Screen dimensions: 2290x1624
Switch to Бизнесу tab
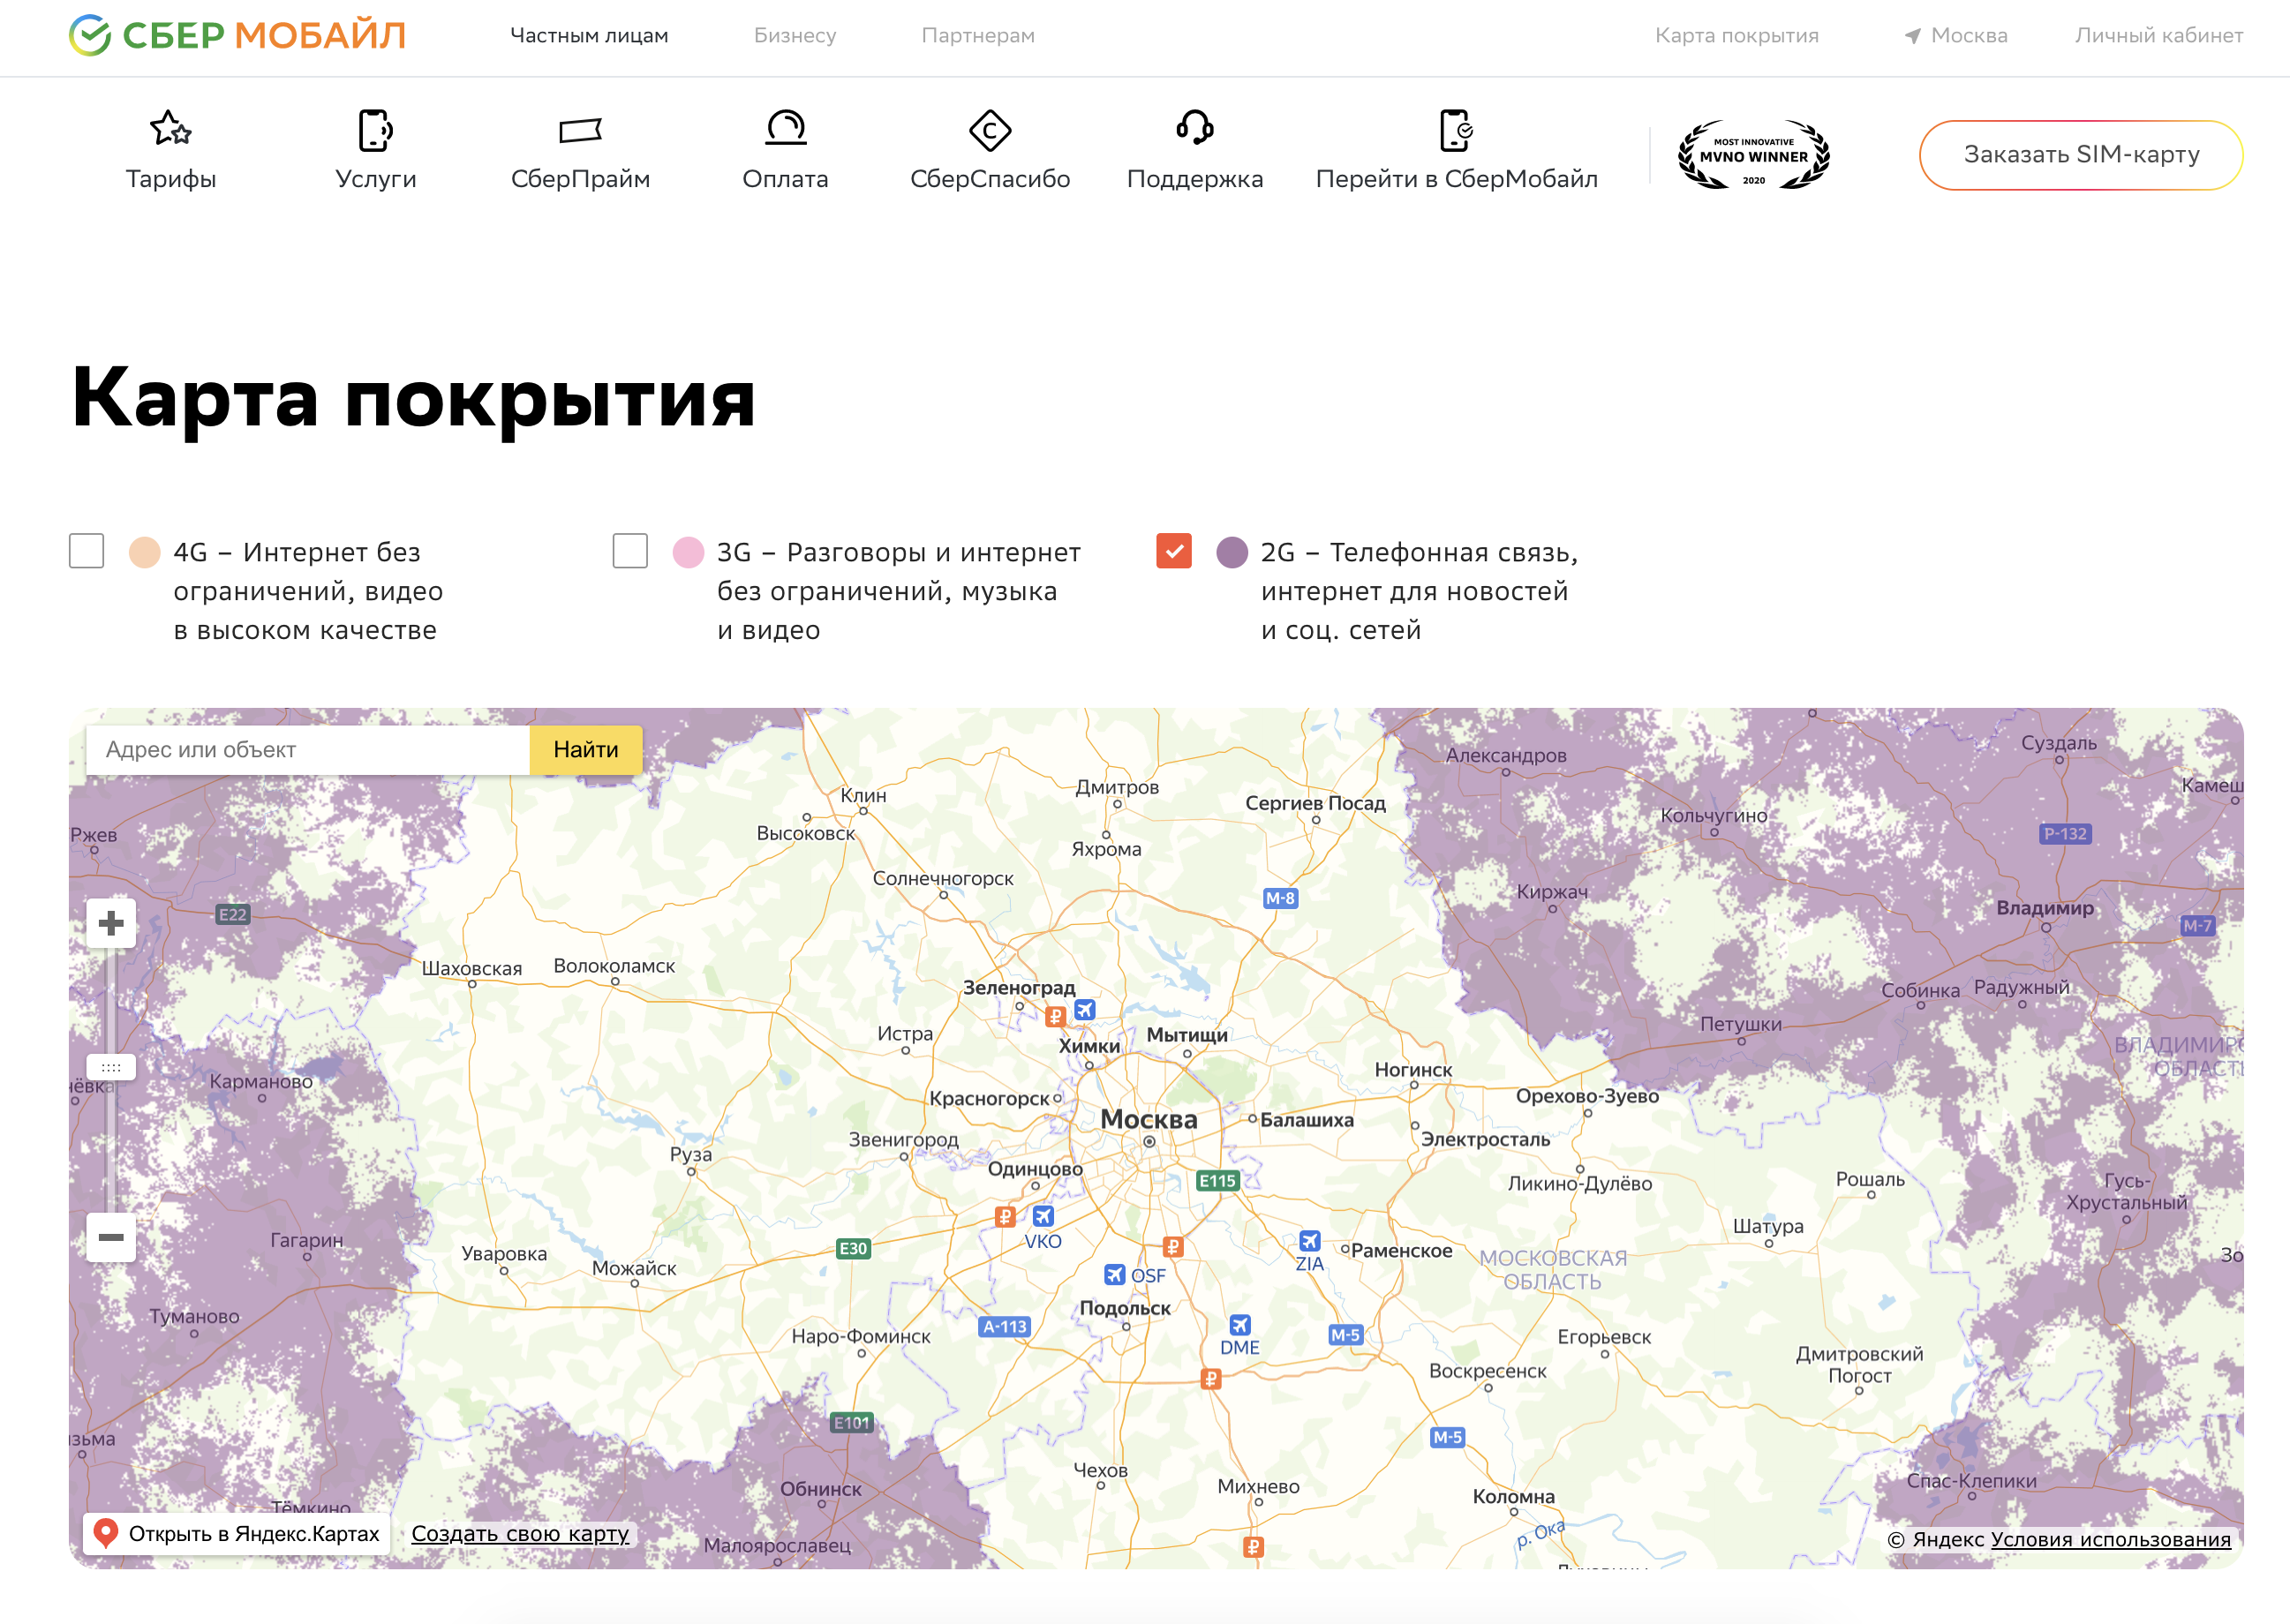[795, 36]
